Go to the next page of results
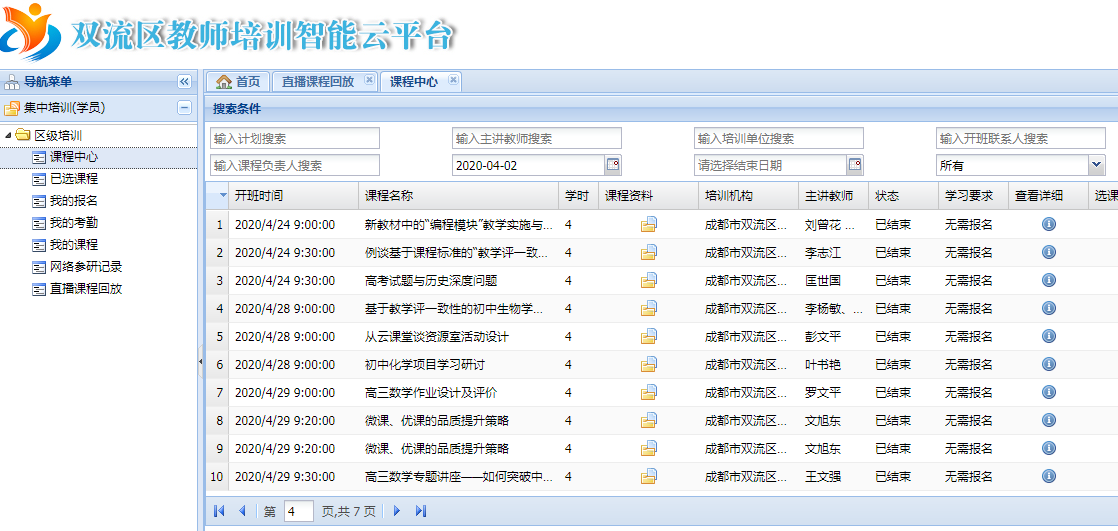 pos(397,511)
